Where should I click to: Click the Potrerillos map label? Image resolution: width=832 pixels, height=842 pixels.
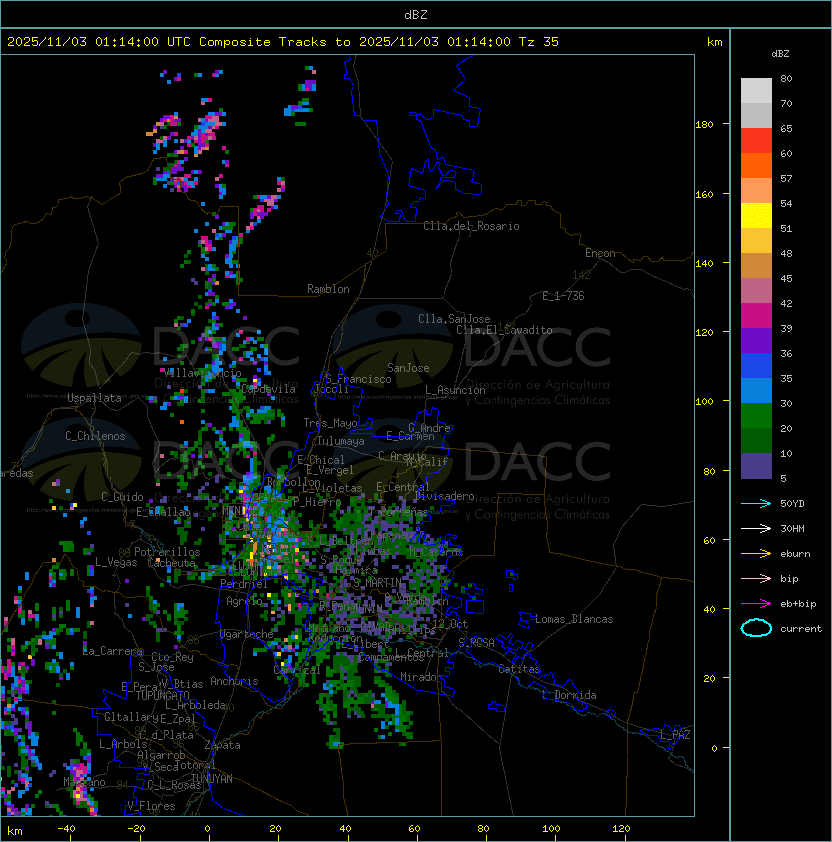pos(167,552)
